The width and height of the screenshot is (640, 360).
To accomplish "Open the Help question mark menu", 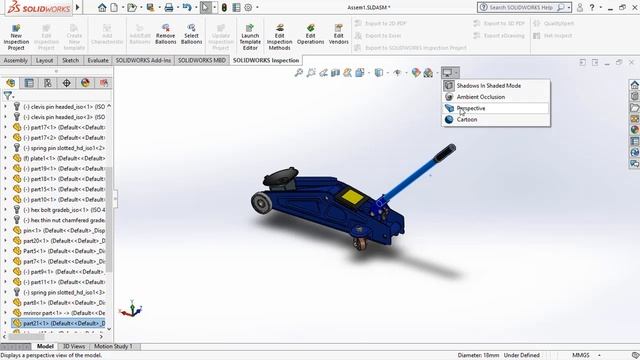I will [592, 7].
